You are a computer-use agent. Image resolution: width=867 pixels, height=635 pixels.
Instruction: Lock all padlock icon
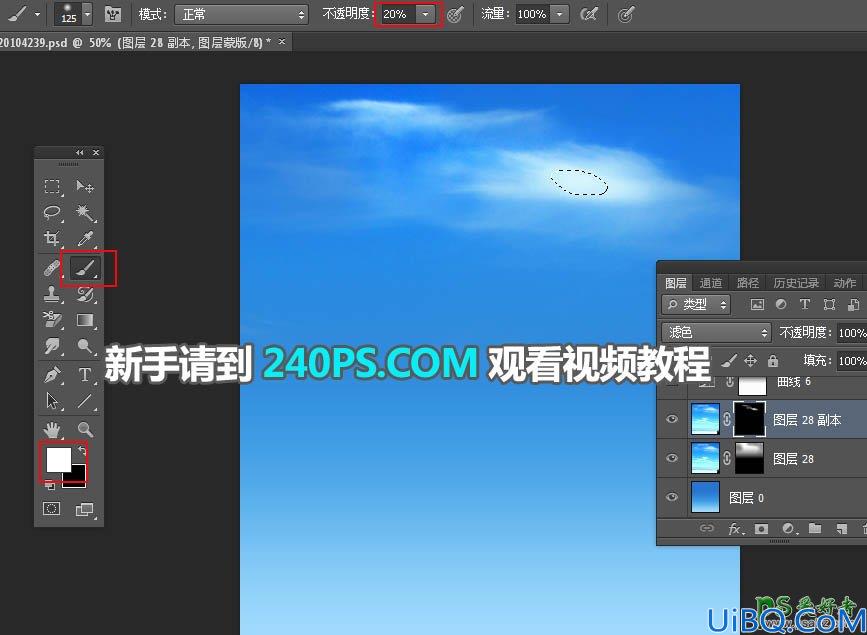coord(773,361)
